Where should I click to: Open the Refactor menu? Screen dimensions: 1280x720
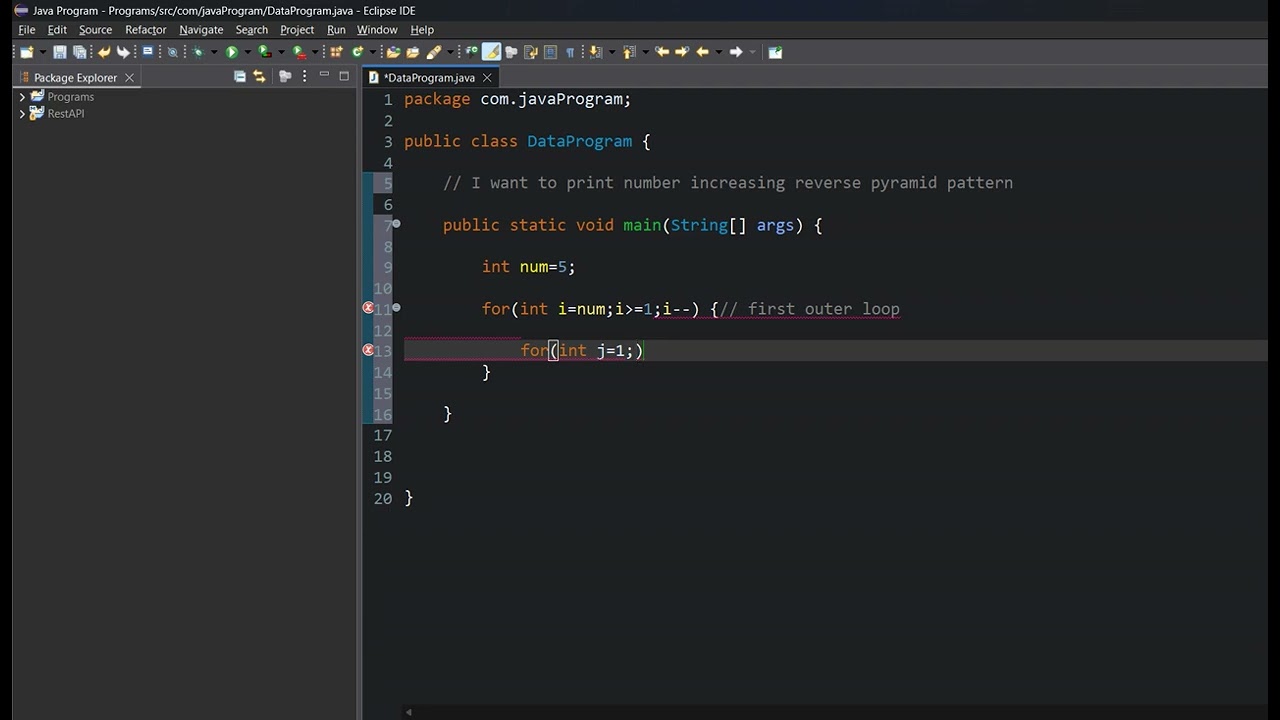tap(146, 30)
